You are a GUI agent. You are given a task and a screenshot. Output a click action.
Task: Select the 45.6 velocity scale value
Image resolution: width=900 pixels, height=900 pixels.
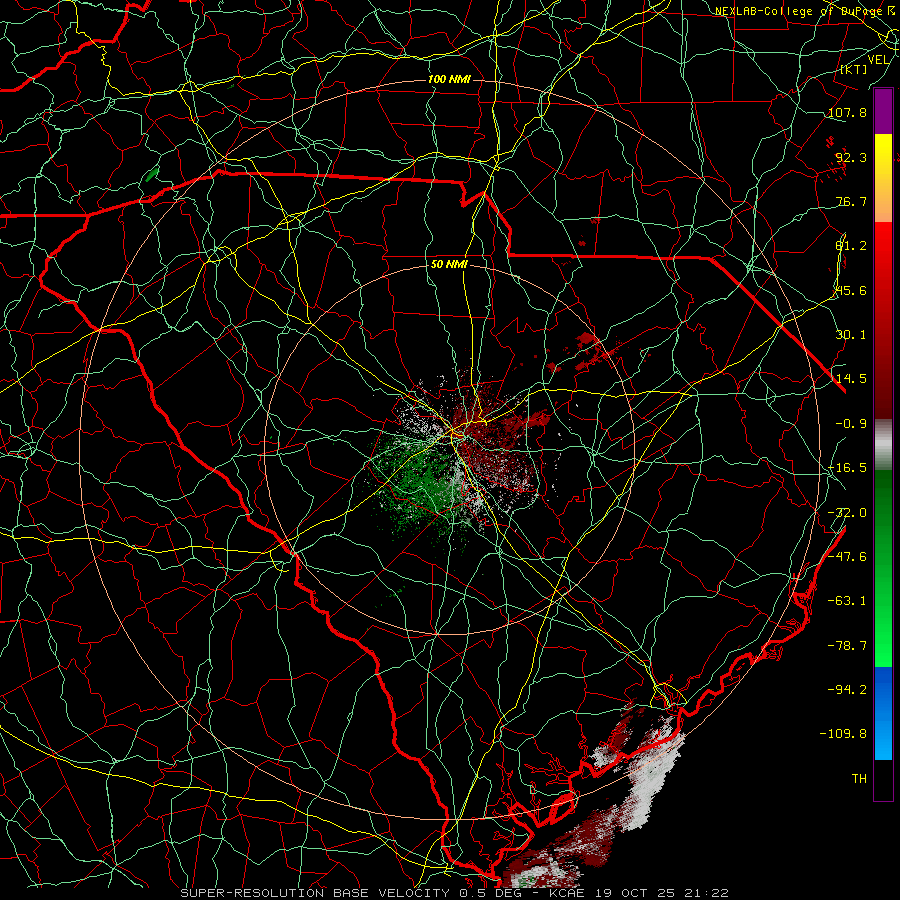851,290
